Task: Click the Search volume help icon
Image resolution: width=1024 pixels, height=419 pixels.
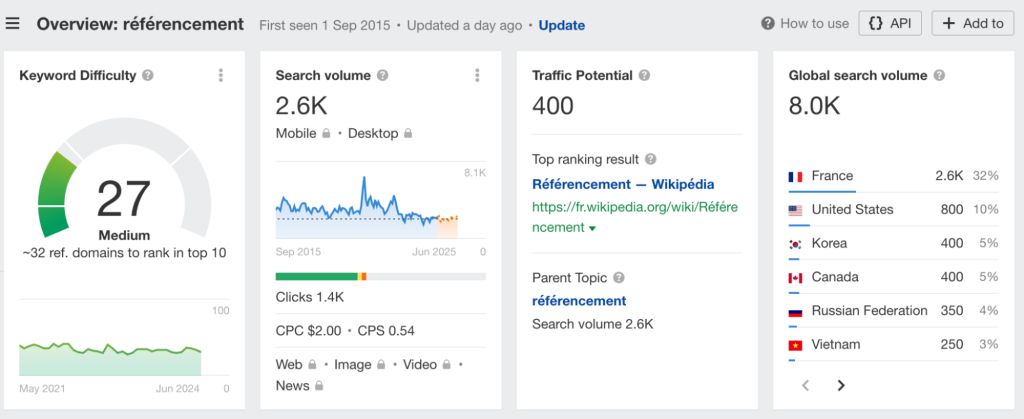Action: [382, 75]
